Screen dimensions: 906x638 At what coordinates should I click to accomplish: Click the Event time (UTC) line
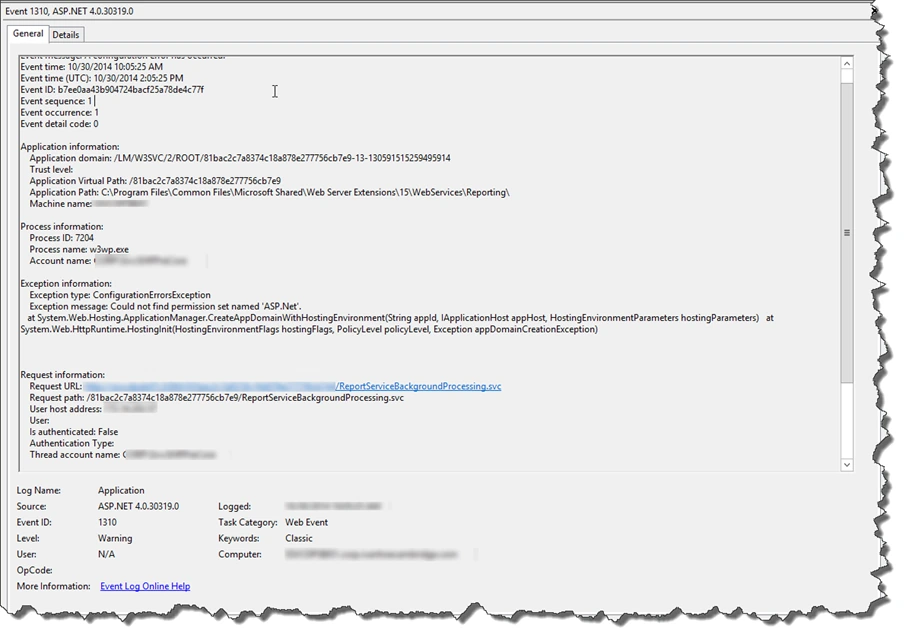102,78
